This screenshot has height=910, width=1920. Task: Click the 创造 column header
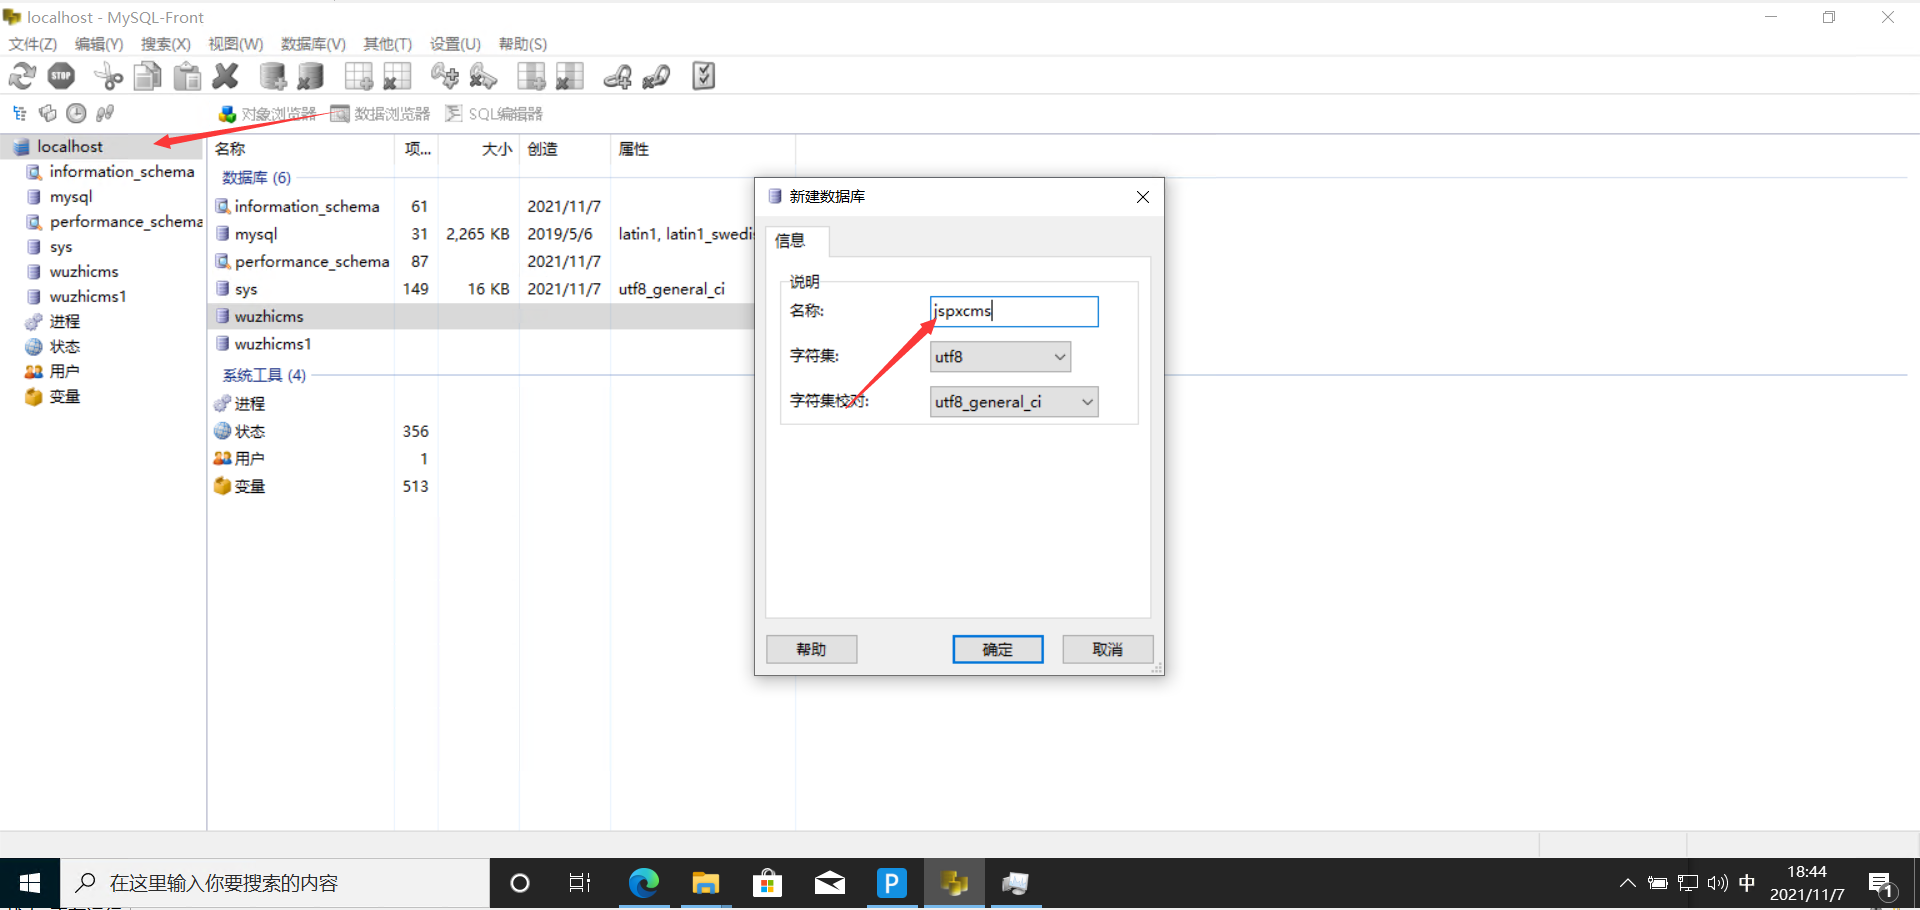pos(565,149)
